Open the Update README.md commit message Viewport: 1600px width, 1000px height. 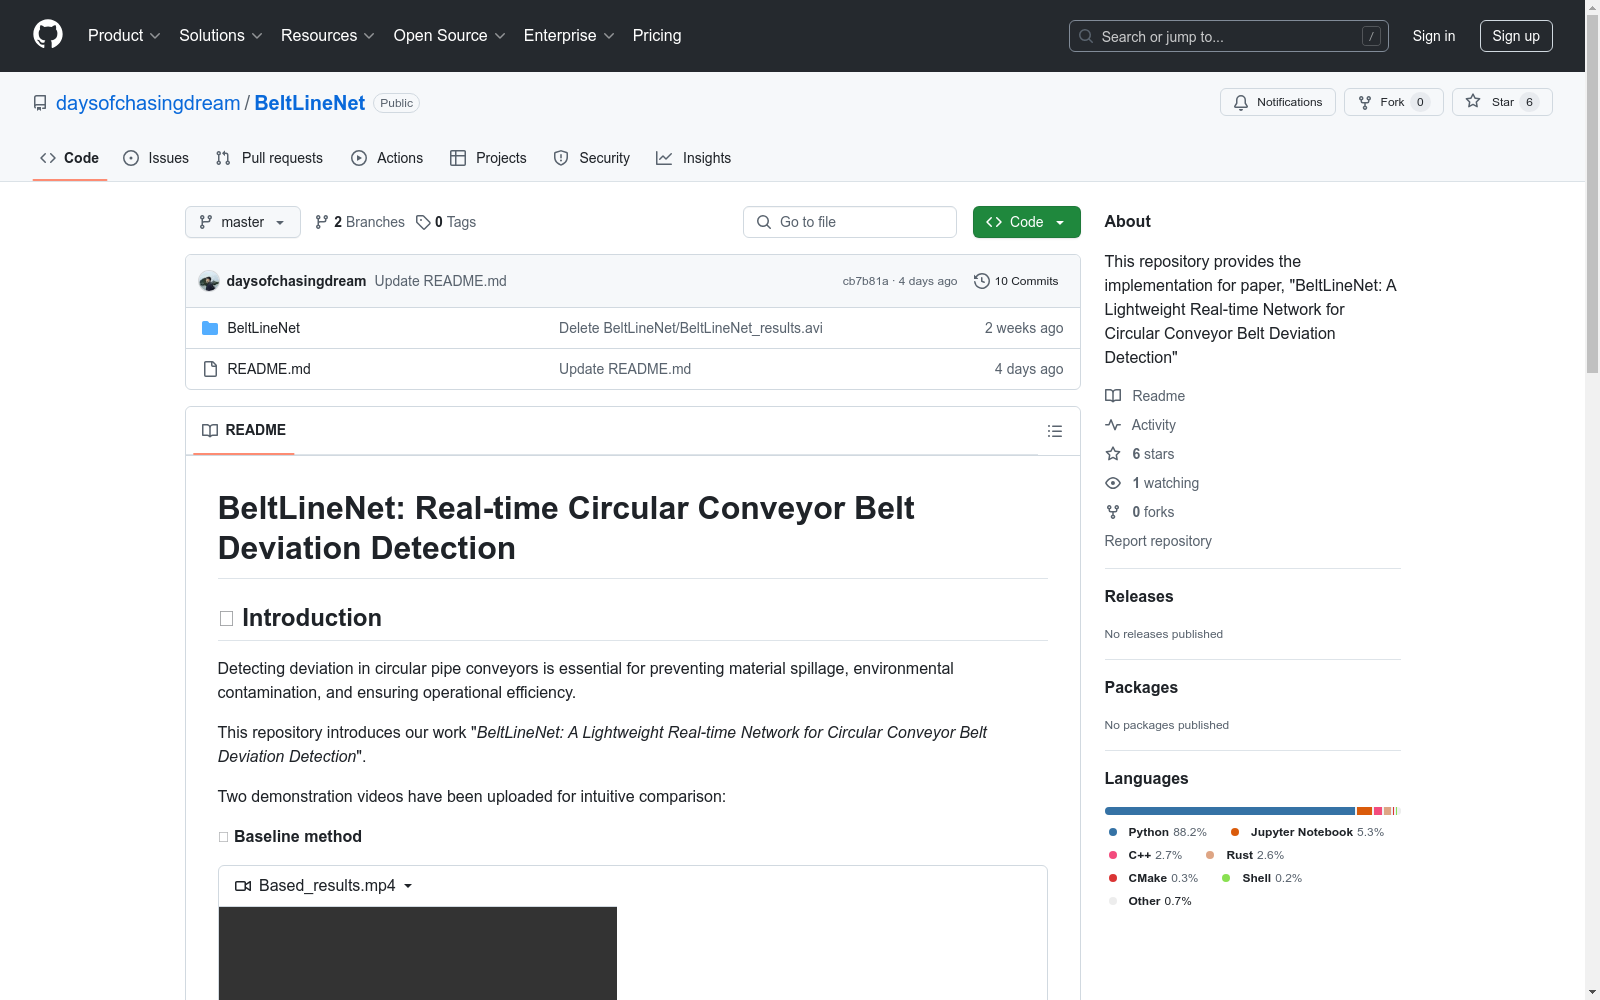(441, 281)
